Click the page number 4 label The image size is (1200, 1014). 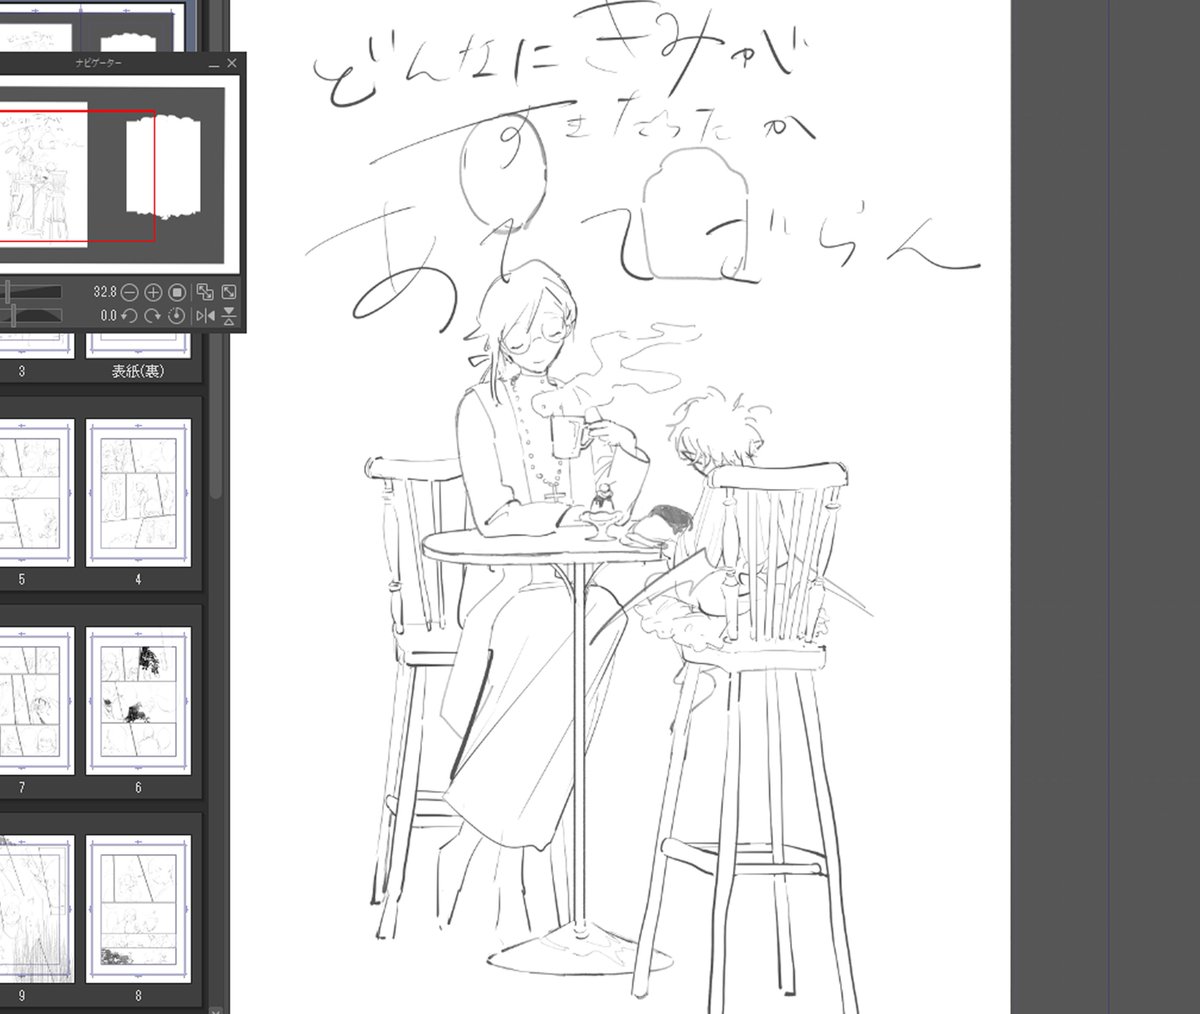coord(138,579)
